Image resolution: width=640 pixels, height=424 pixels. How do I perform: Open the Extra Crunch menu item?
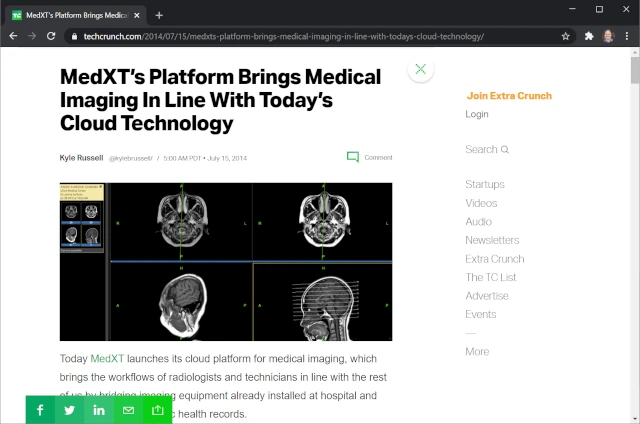[495, 259]
